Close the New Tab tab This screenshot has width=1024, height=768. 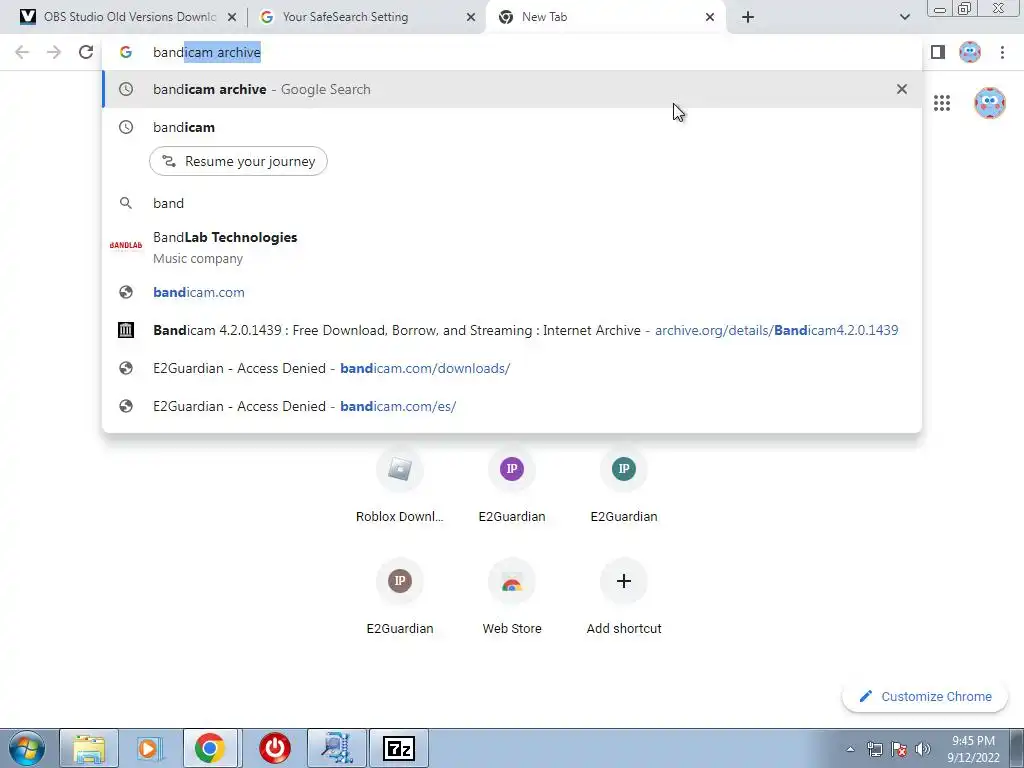710,18
